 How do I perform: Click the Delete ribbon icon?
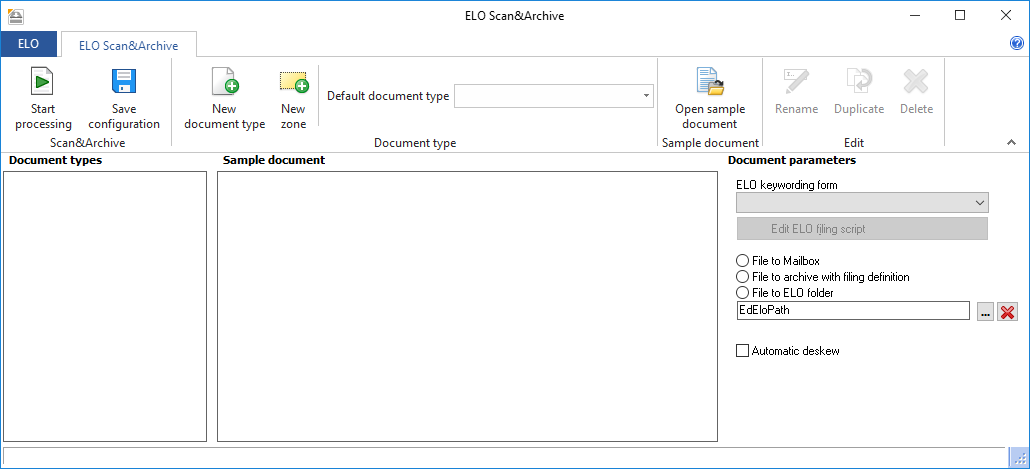tap(916, 82)
